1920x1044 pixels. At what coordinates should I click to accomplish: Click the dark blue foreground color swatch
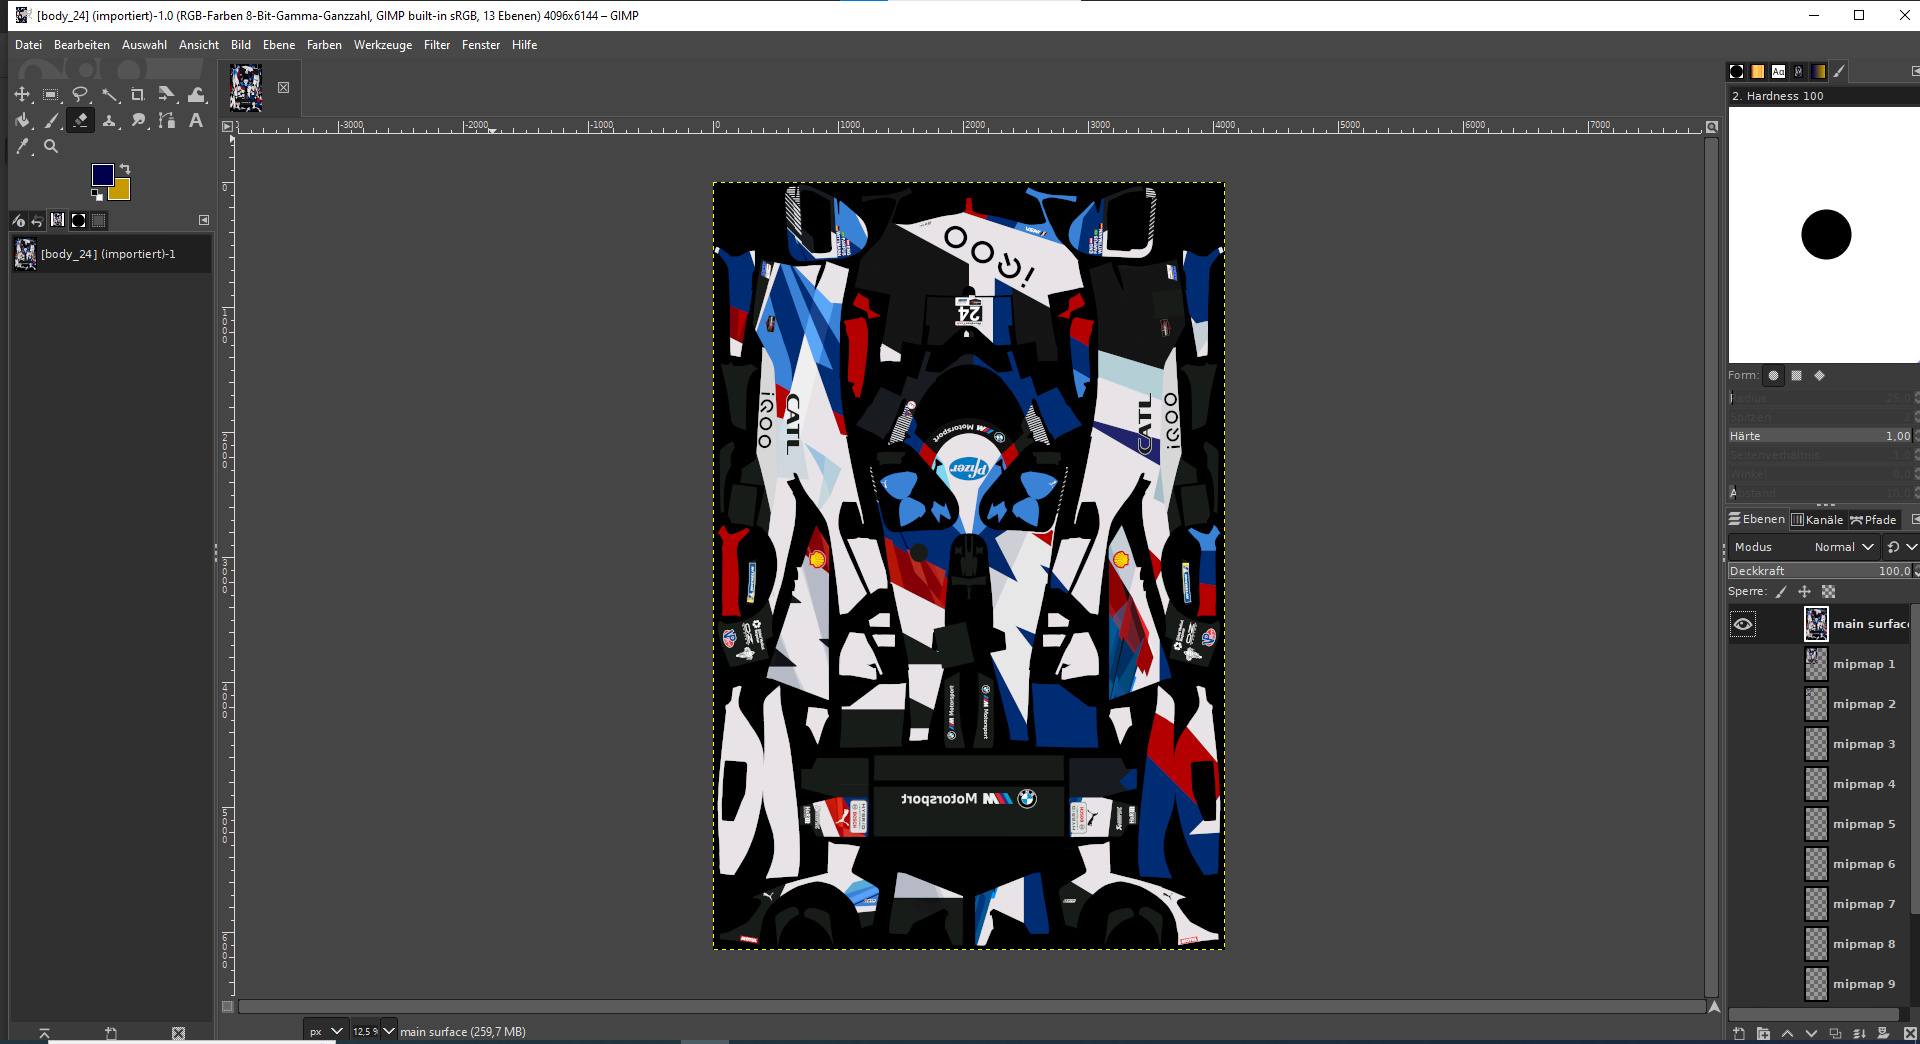pyautogui.click(x=102, y=175)
